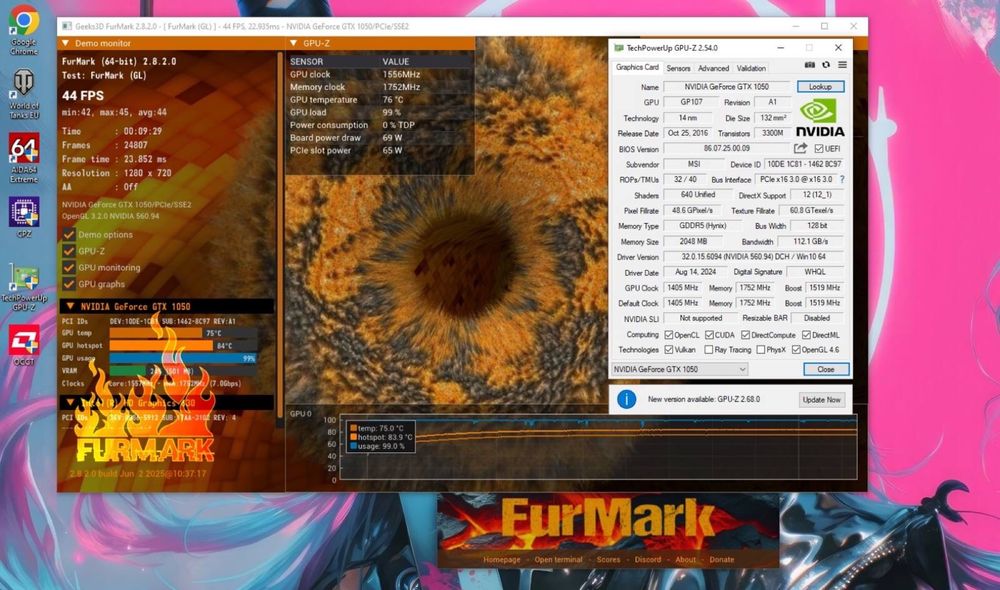Click the OpenGL 4.6 checkbox
This screenshot has width=1000, height=590.
pyautogui.click(x=796, y=350)
